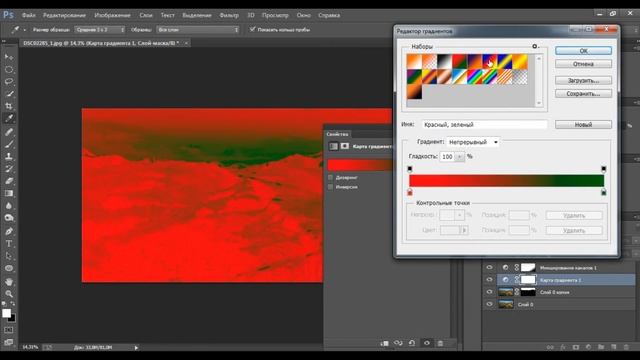This screenshot has width=640, height=360.
Task: Open the Образец sample layers dropdown
Action: (198, 30)
